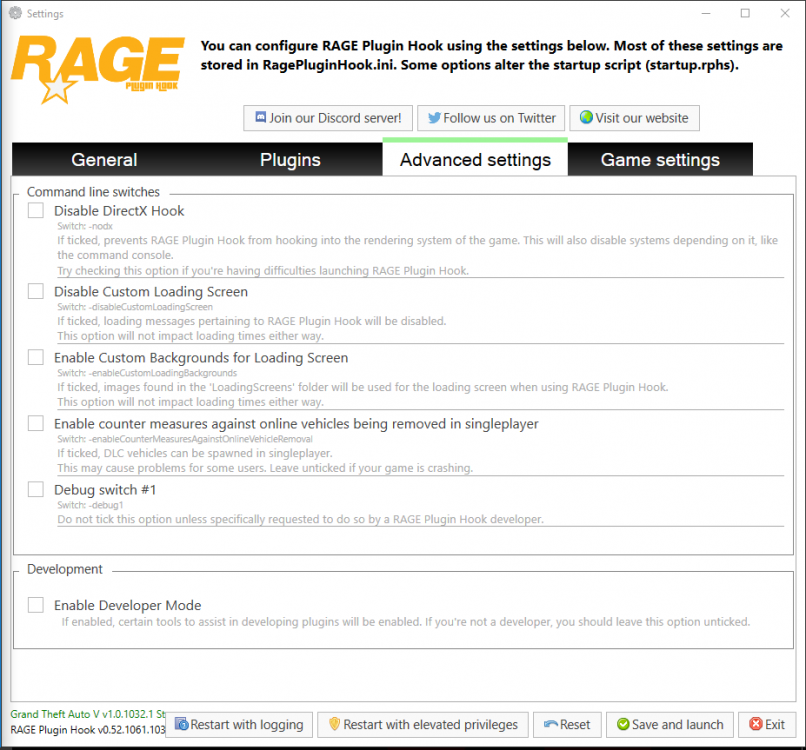Click the 'Switch: -disableCustomLoadingScreen' text
This screenshot has width=806, height=750.
coord(135,306)
